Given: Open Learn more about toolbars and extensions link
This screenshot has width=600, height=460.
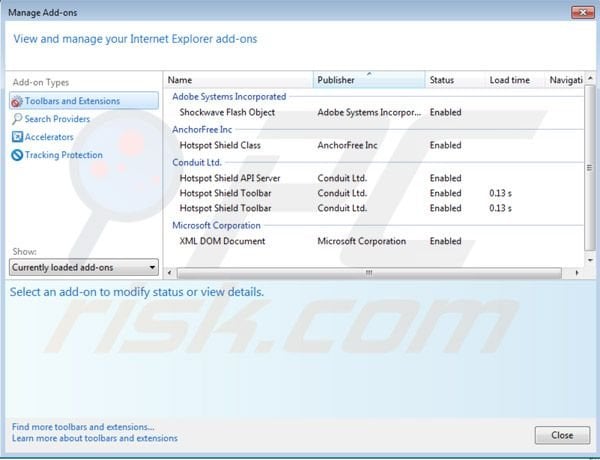Looking at the screenshot, I should pos(95,438).
